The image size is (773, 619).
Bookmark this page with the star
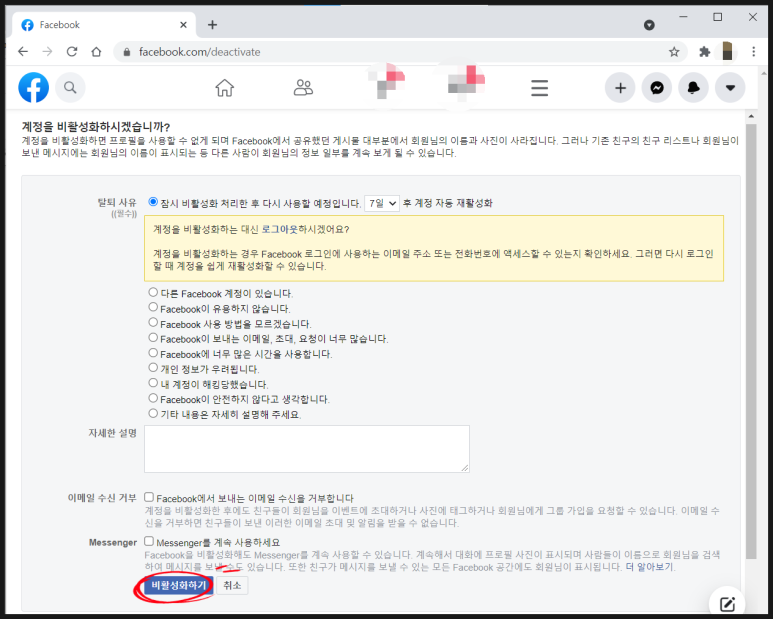(x=674, y=52)
